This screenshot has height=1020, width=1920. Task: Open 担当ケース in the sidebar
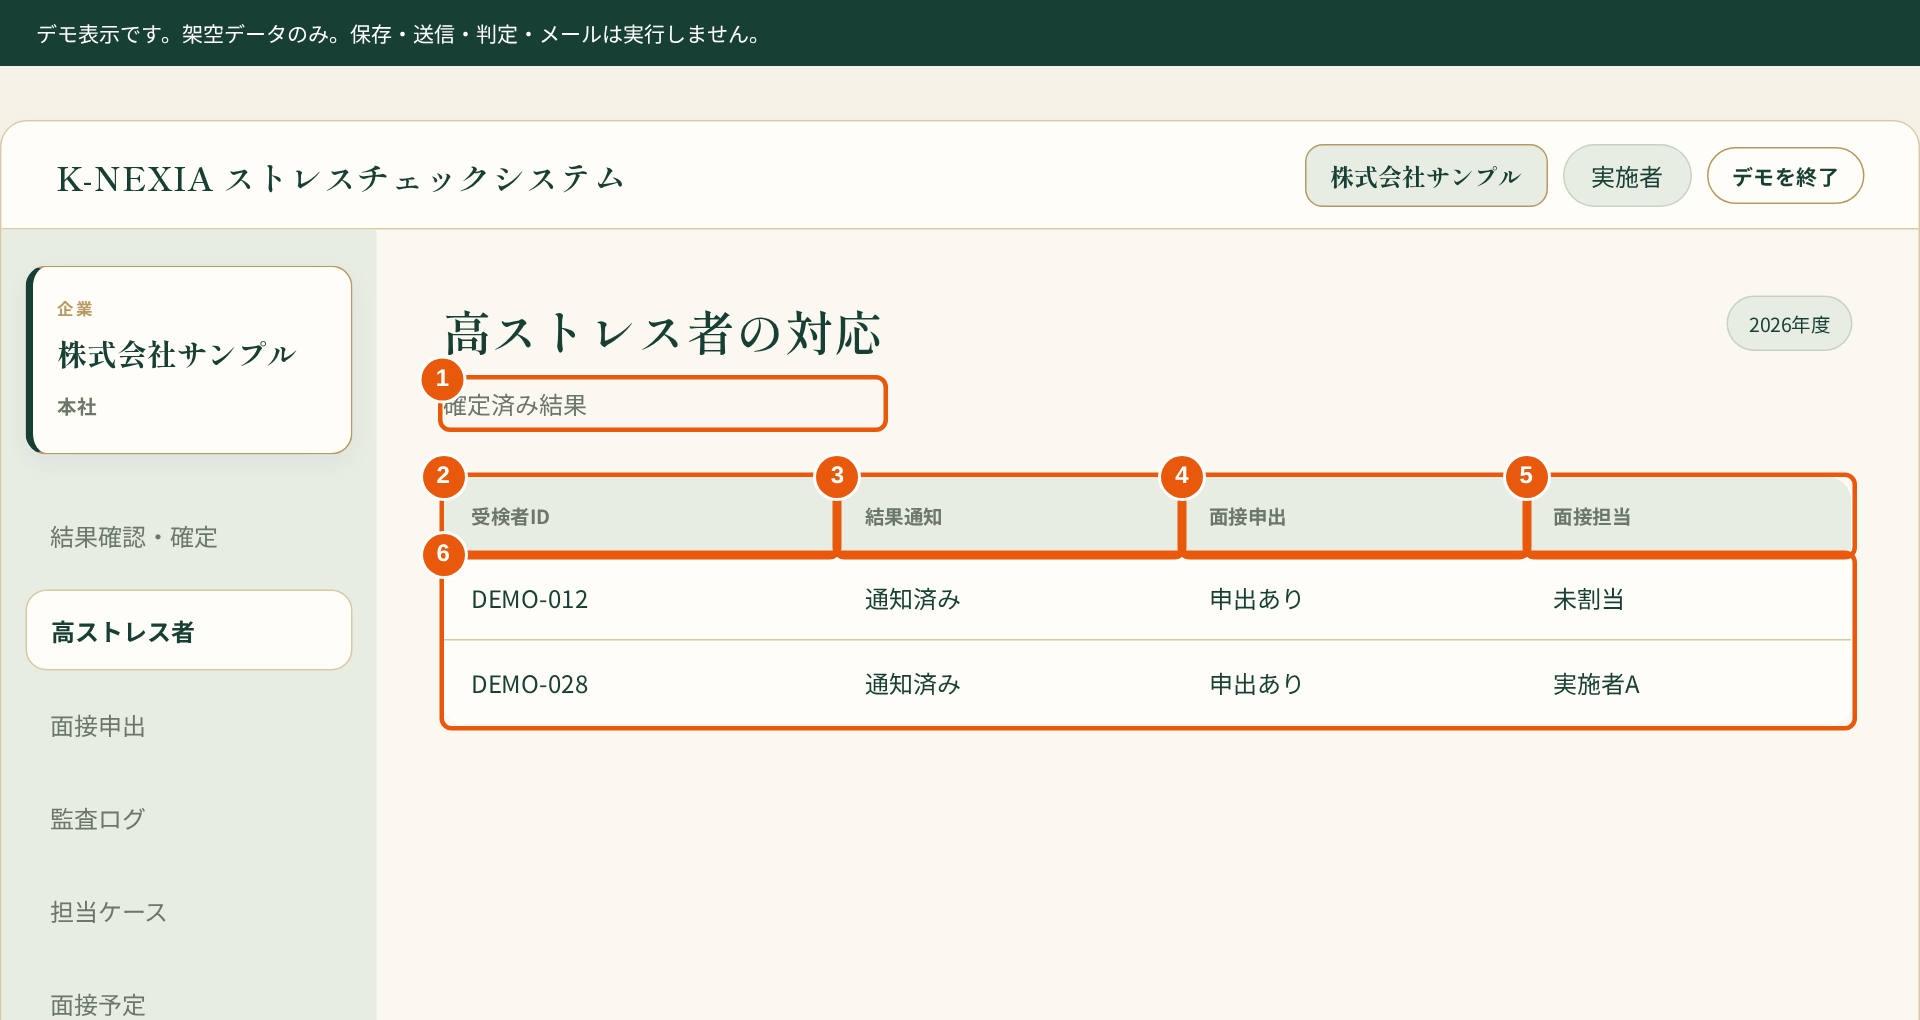[x=189, y=912]
